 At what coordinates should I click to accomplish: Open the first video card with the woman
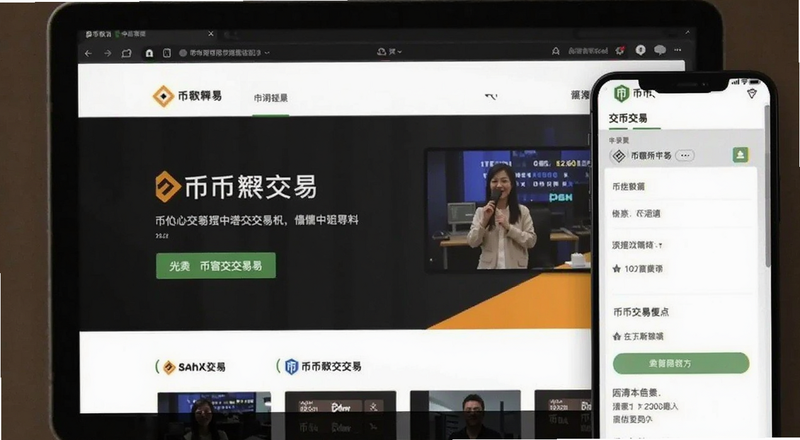[x=214, y=415]
